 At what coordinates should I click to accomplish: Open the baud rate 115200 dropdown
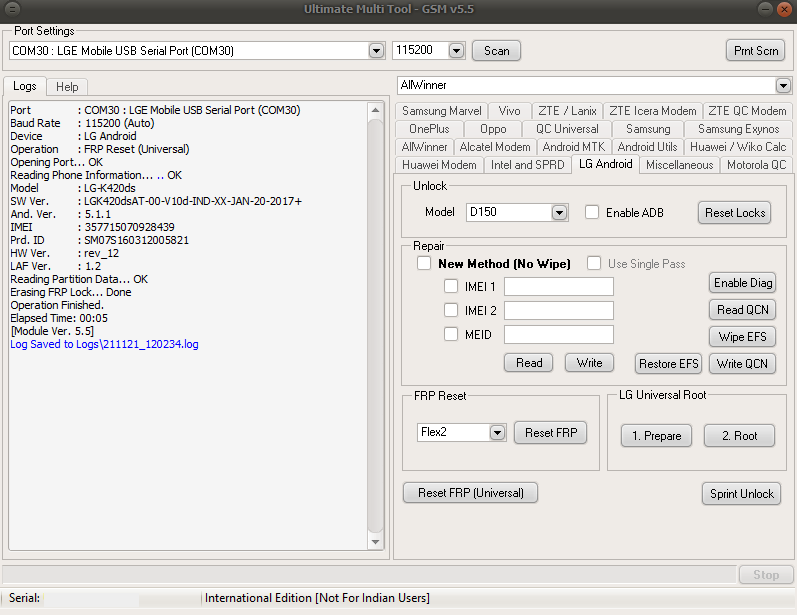coord(456,50)
